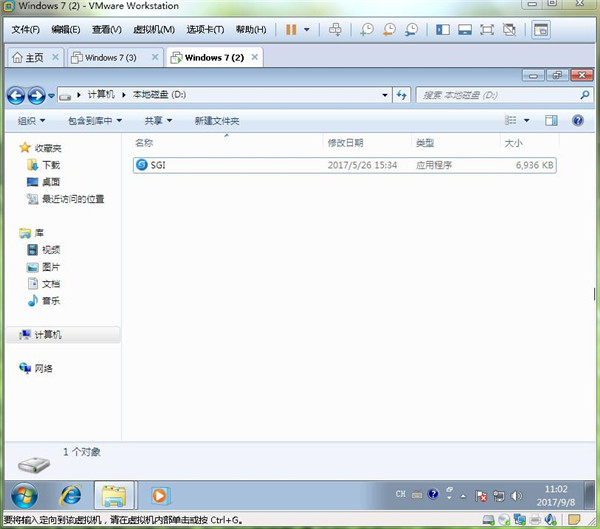Image resolution: width=600 pixels, height=529 pixels.
Task: Open the 选项卡(T) menu
Action: click(x=205, y=29)
